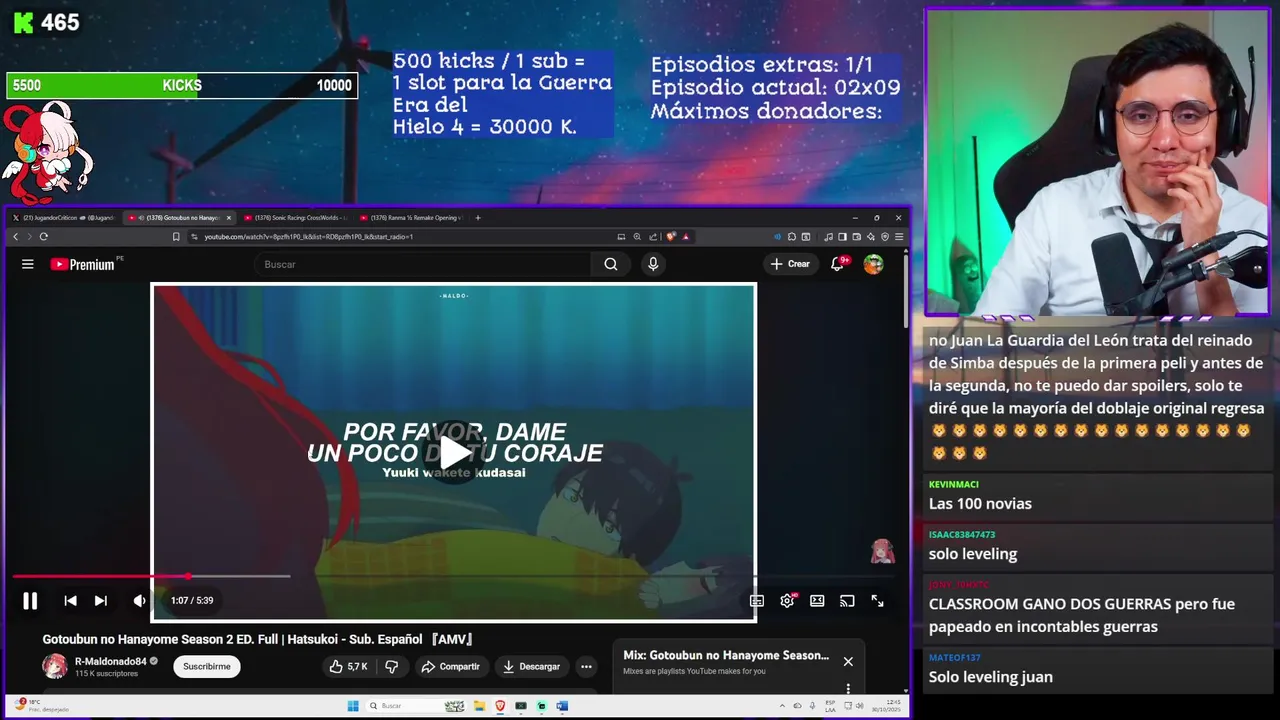Click the YouTube search magnifier button
The image size is (1280, 720).
pos(611,264)
